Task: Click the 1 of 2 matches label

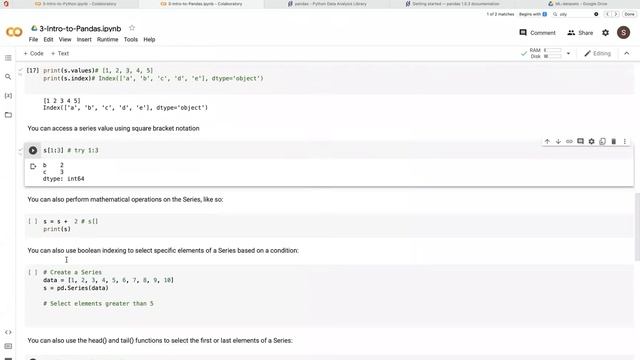Action: (x=500, y=14)
